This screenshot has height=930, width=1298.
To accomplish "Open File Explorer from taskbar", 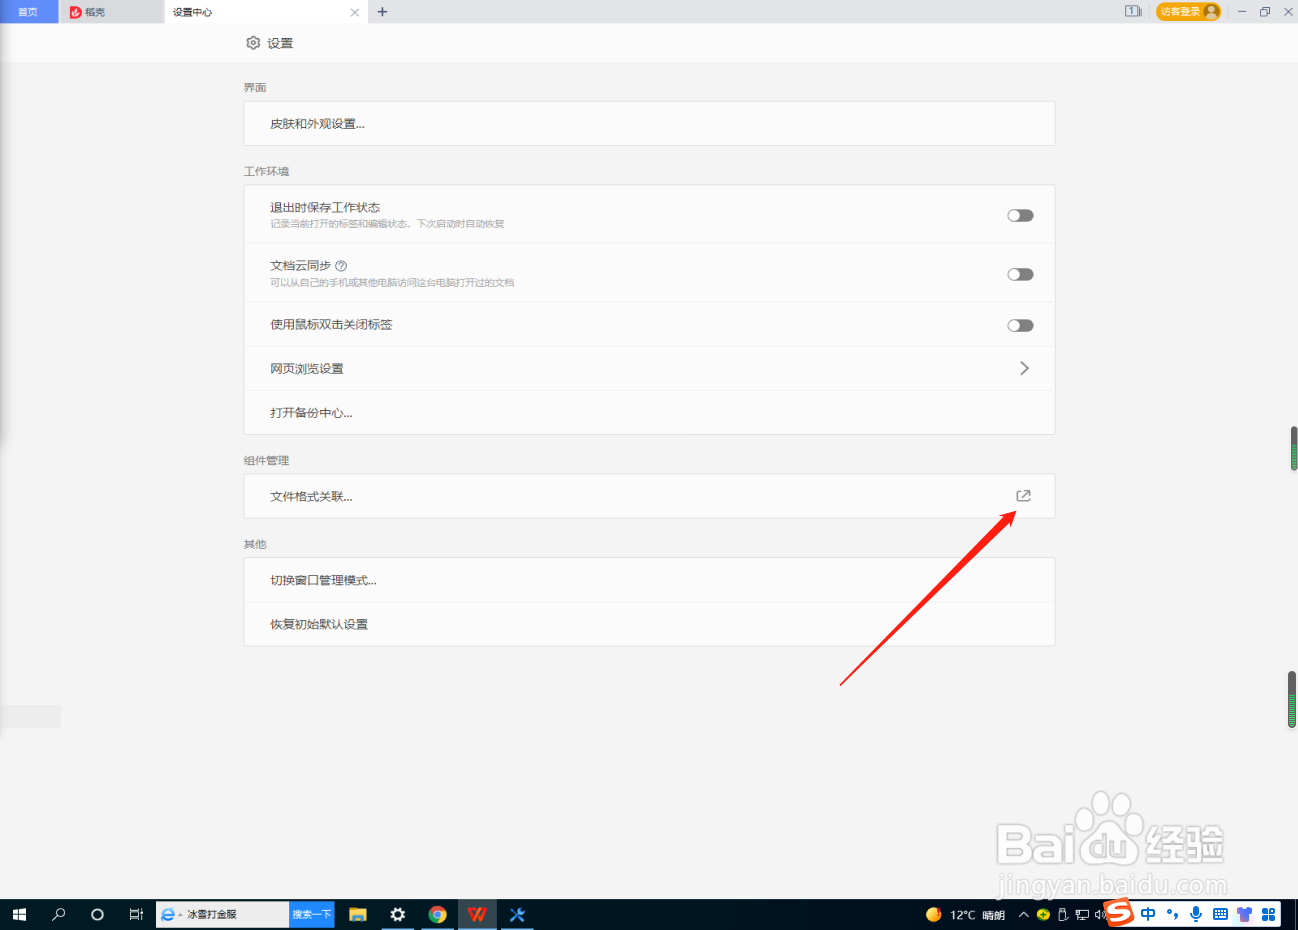I will (x=358, y=914).
